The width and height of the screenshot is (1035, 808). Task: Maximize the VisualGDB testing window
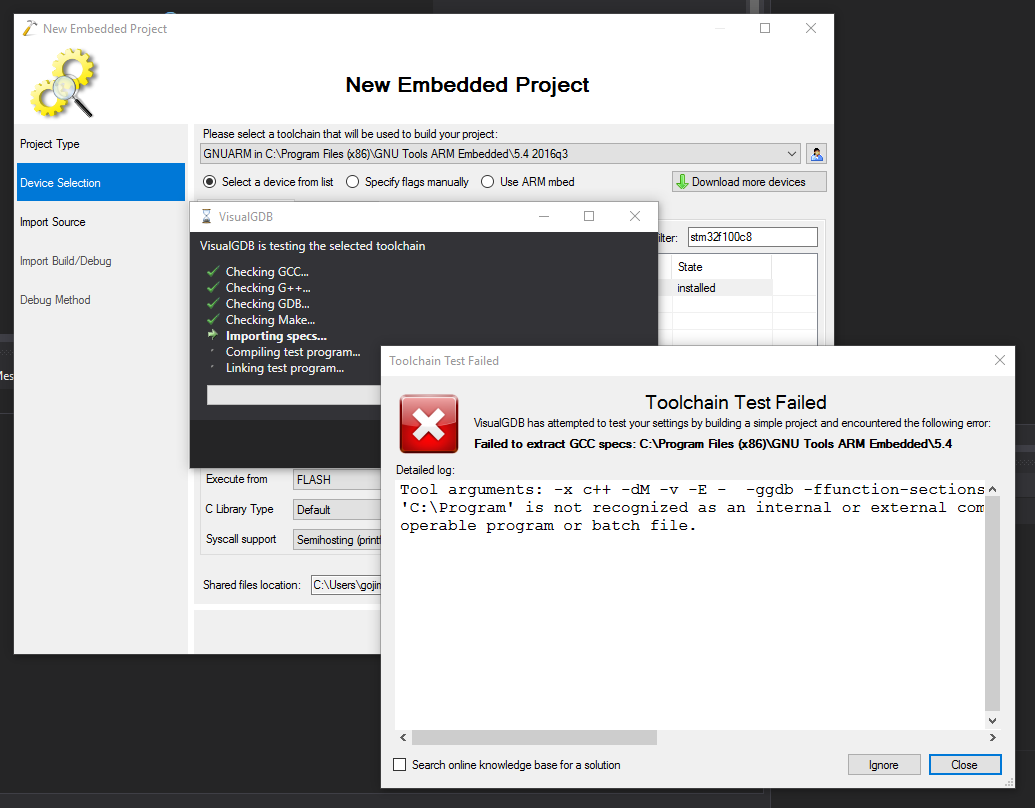(589, 216)
